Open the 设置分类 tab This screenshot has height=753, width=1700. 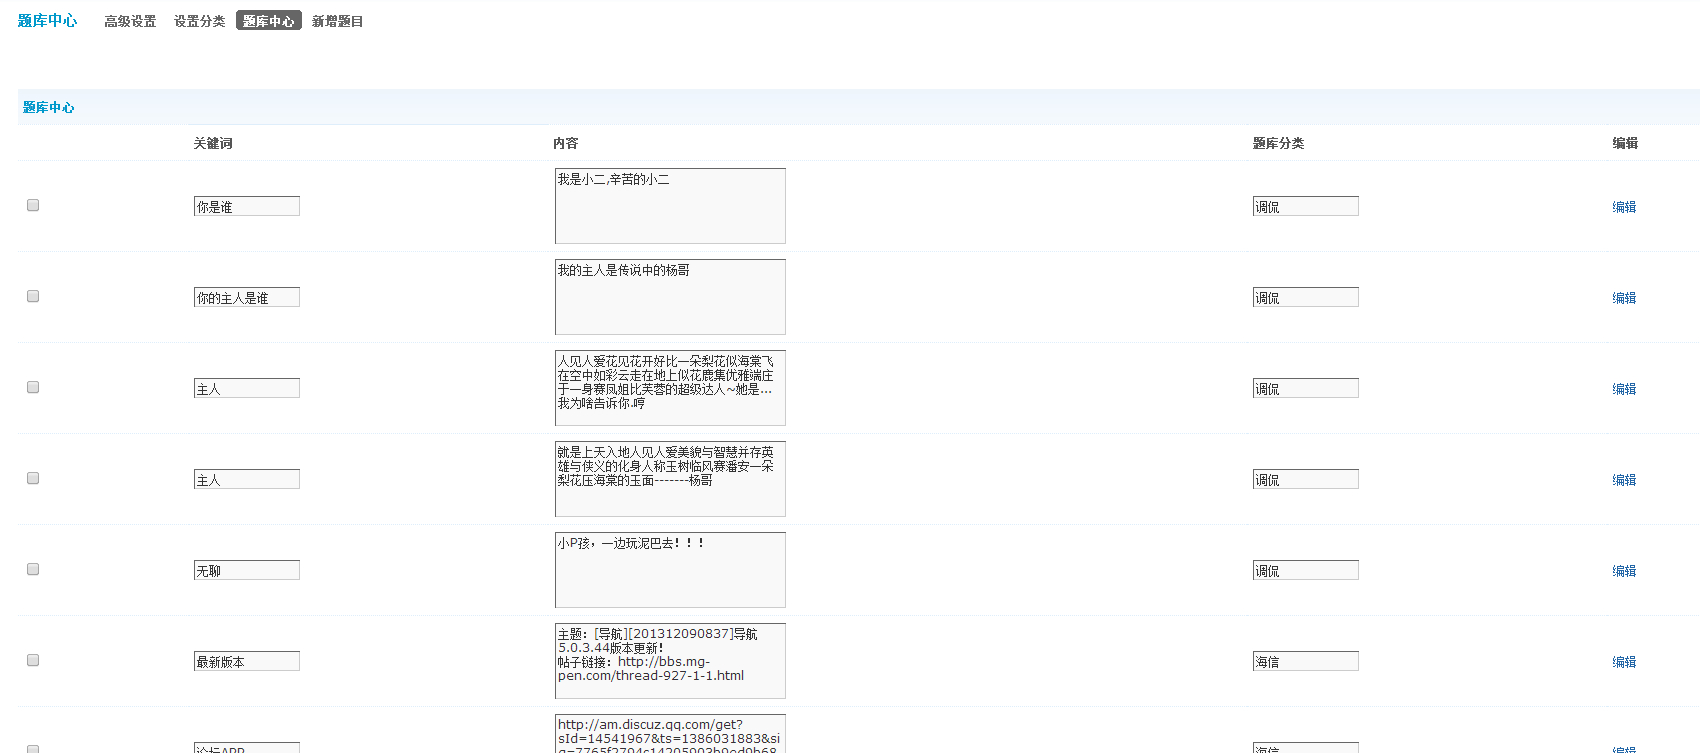(200, 21)
